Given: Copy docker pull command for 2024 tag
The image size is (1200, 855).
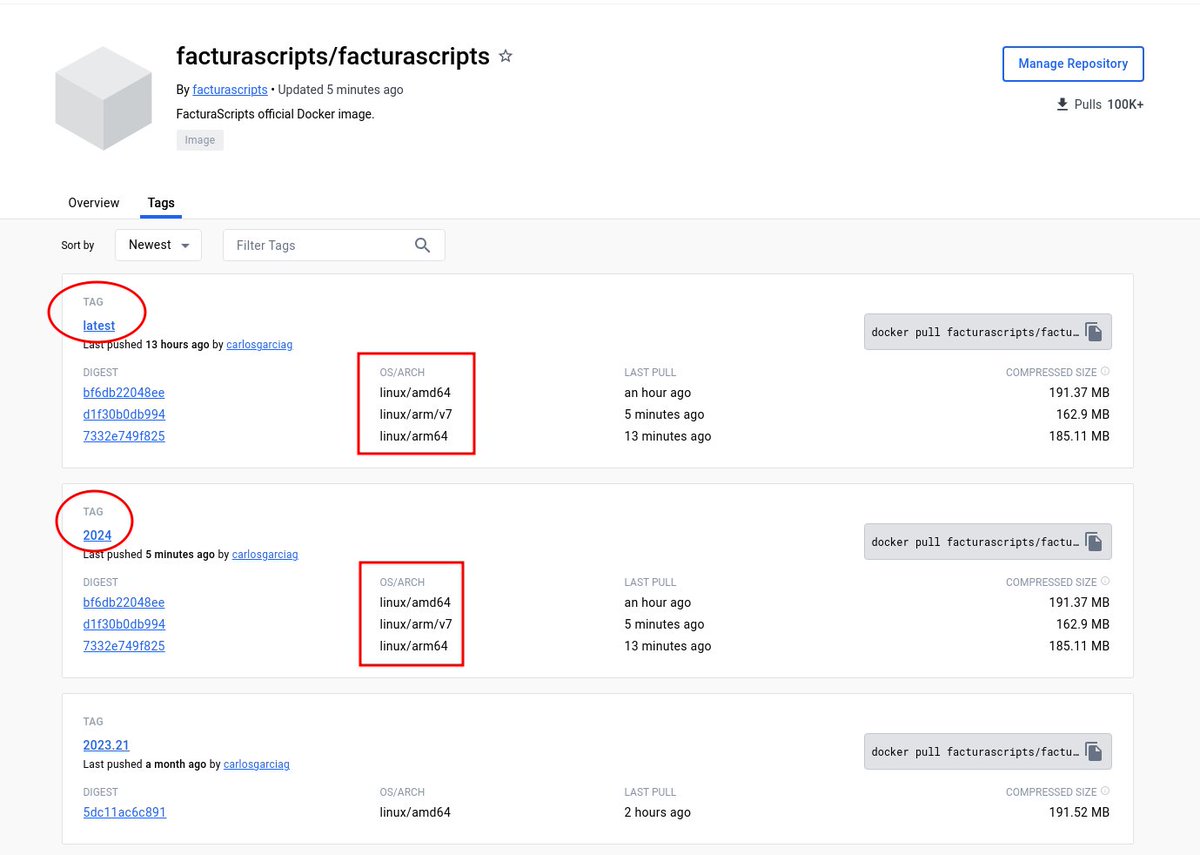Looking at the screenshot, I should click(x=1094, y=542).
